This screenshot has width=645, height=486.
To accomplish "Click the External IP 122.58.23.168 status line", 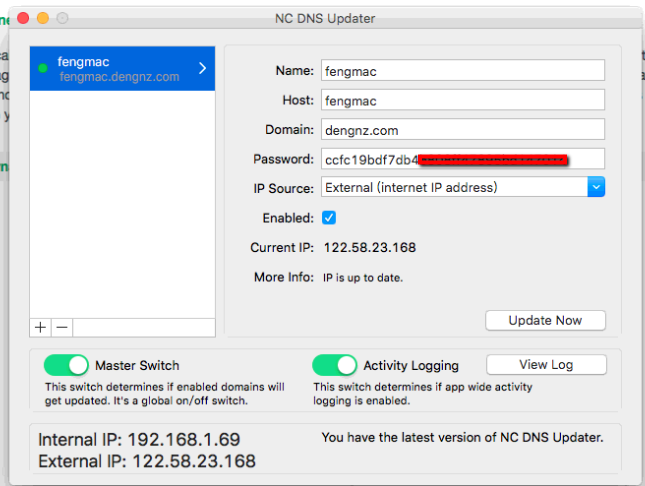I will coord(147,461).
